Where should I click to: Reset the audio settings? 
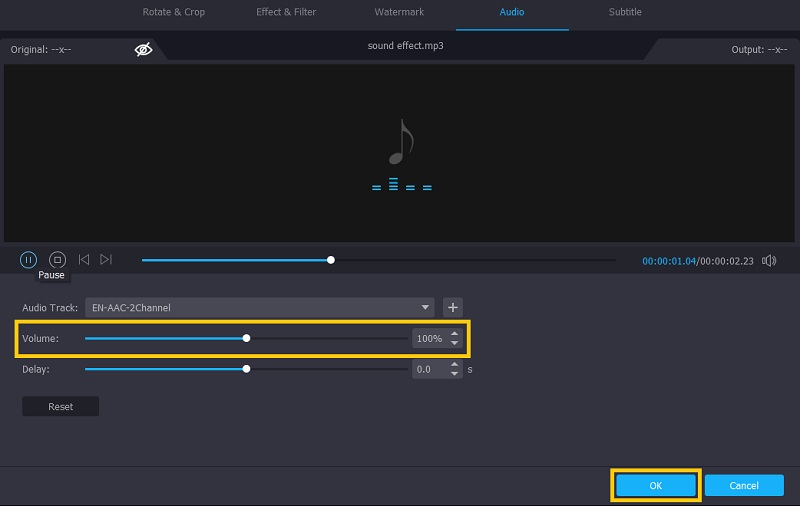point(60,407)
